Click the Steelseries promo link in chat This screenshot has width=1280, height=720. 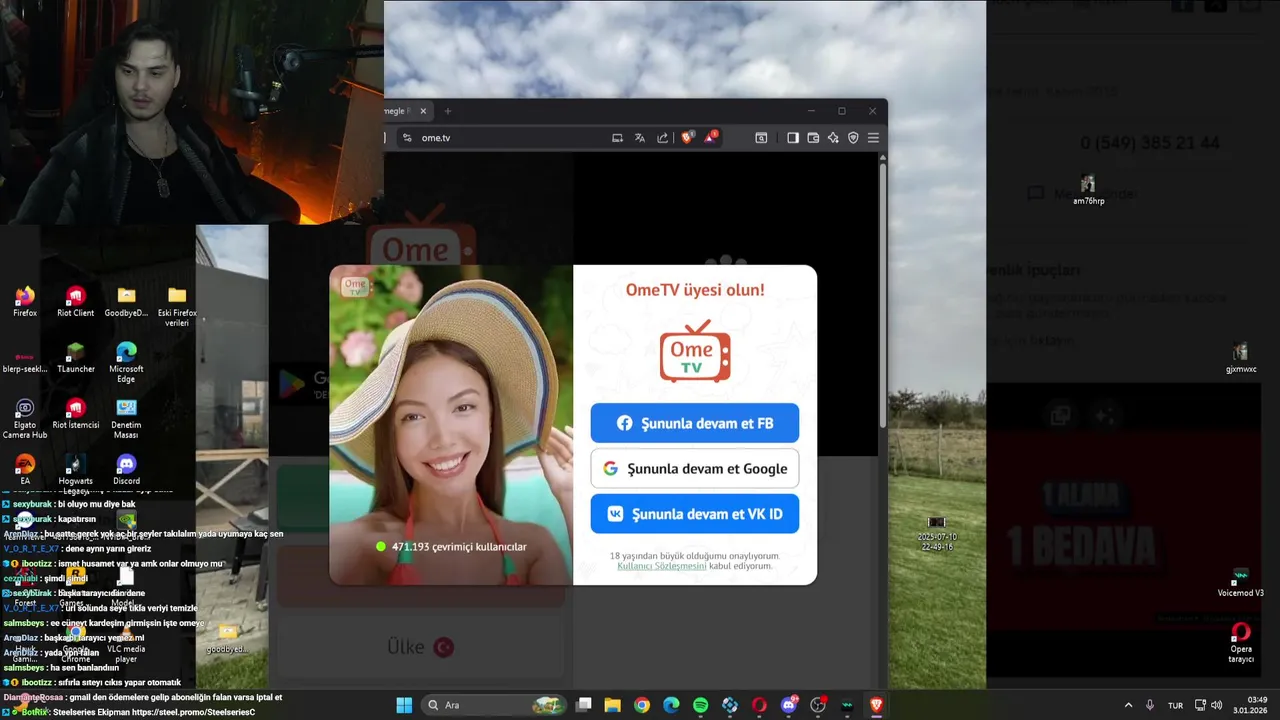click(194, 712)
